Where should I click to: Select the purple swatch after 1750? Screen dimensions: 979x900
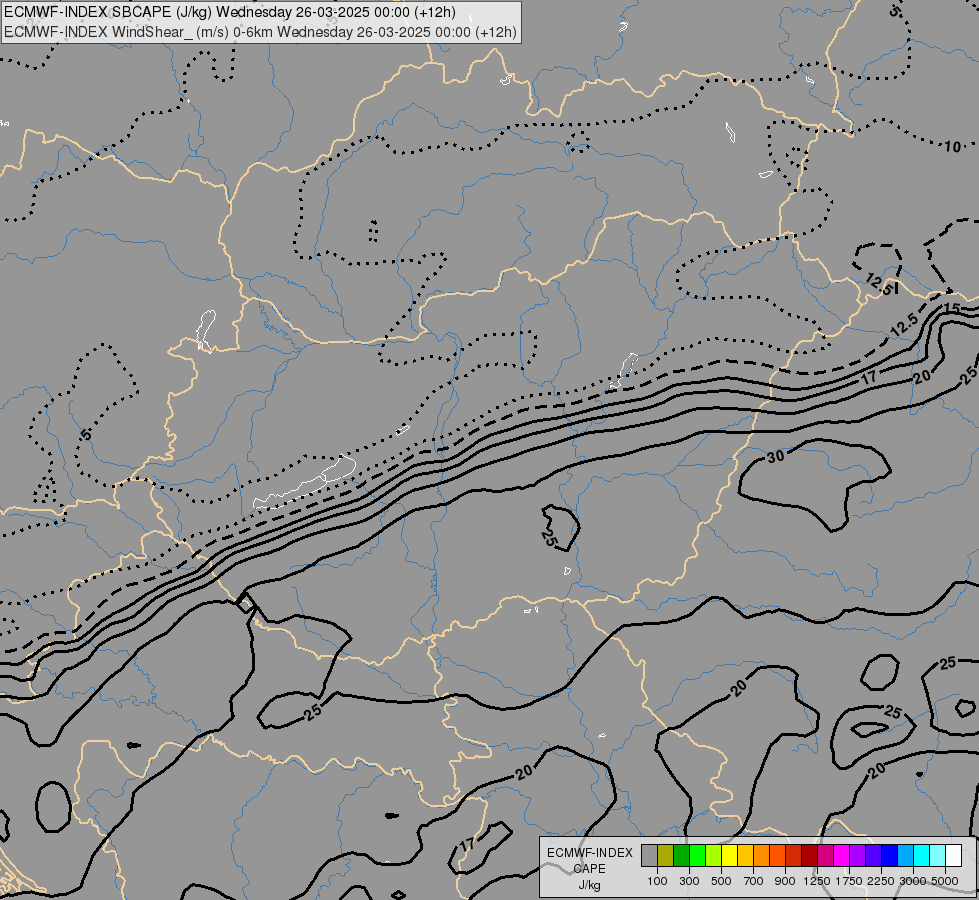(x=858, y=856)
